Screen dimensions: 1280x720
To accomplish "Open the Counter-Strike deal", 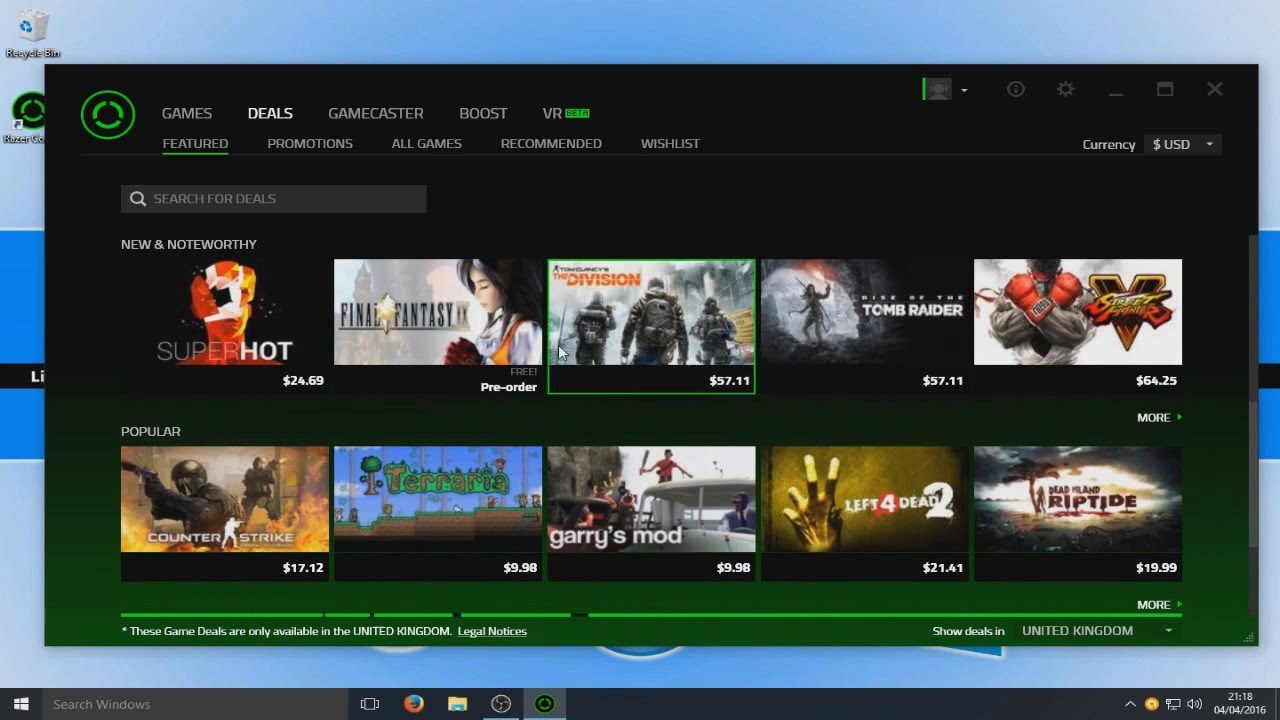I will 225,513.
